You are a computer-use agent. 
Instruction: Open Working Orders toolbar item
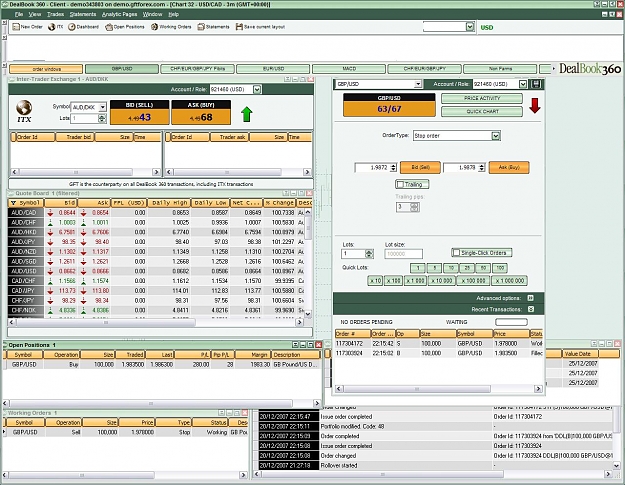[171, 27]
